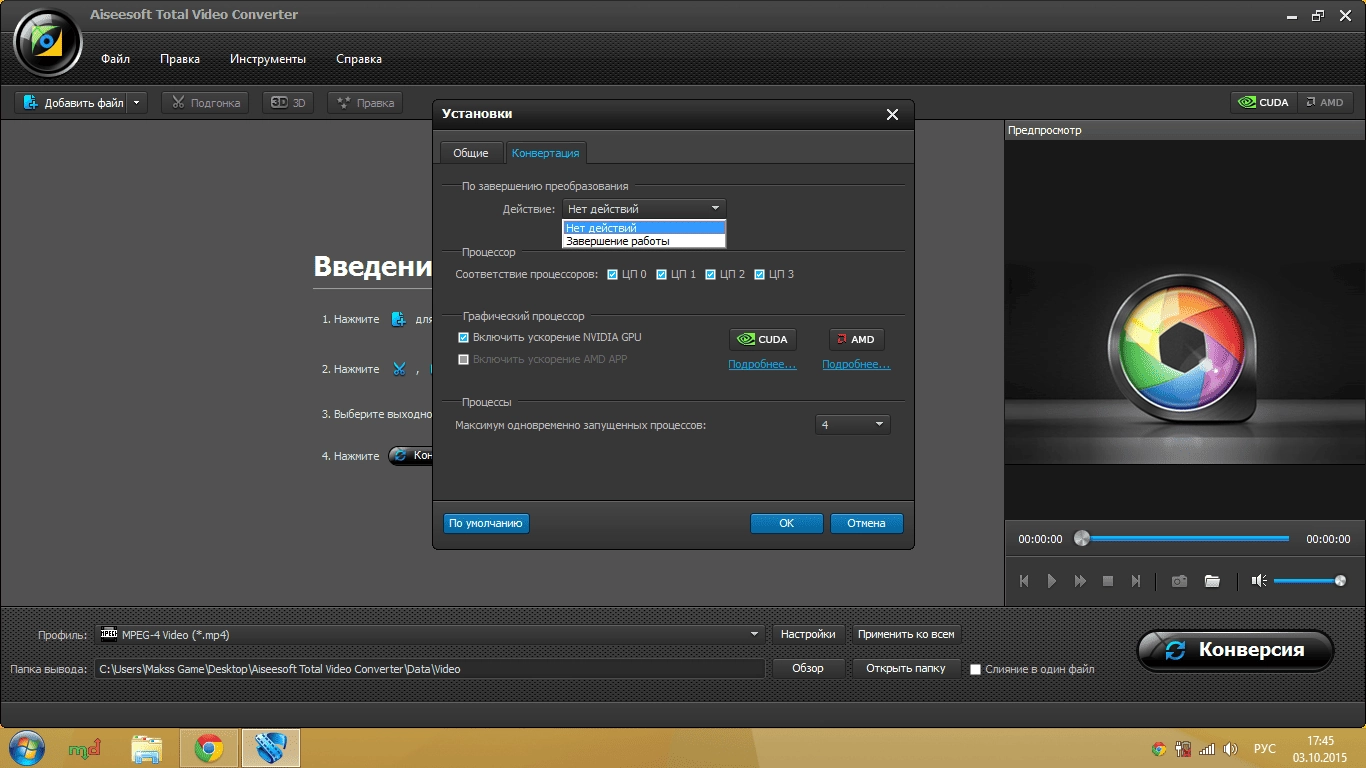The height and width of the screenshot is (768, 1366).
Task: Click the stop button in preview
Action: 1108,581
